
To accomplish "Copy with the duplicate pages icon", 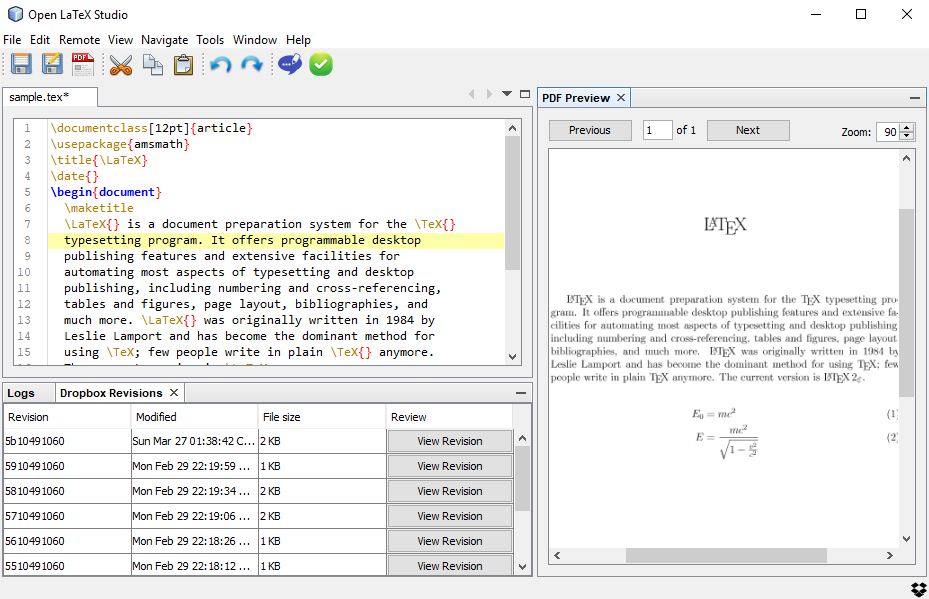I will click(x=153, y=65).
